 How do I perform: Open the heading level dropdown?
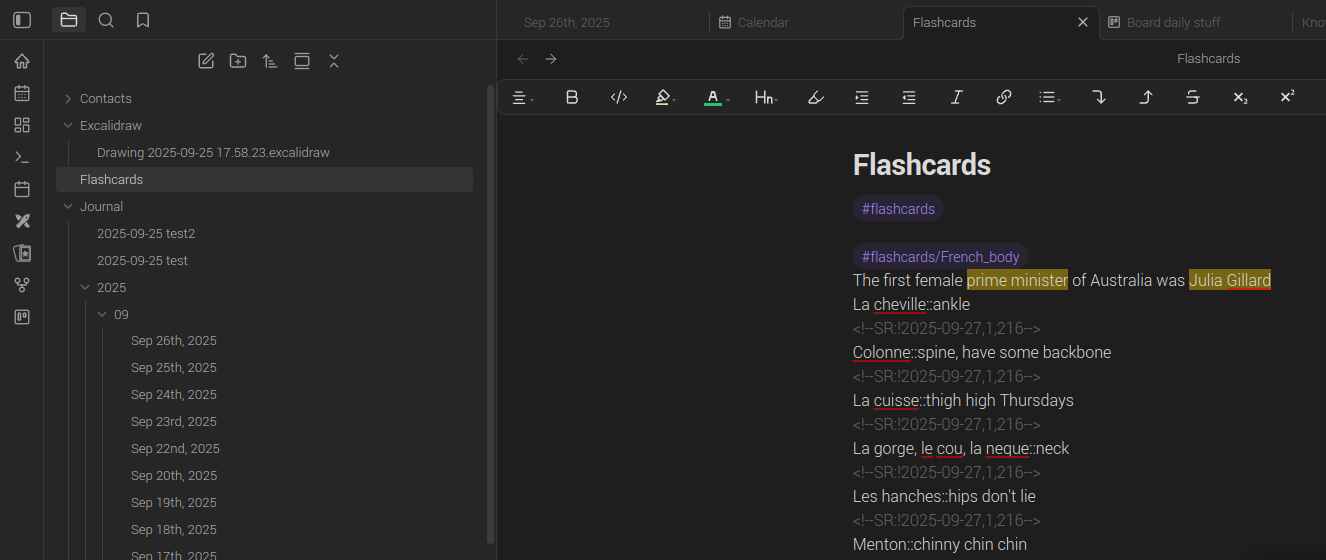pos(765,97)
